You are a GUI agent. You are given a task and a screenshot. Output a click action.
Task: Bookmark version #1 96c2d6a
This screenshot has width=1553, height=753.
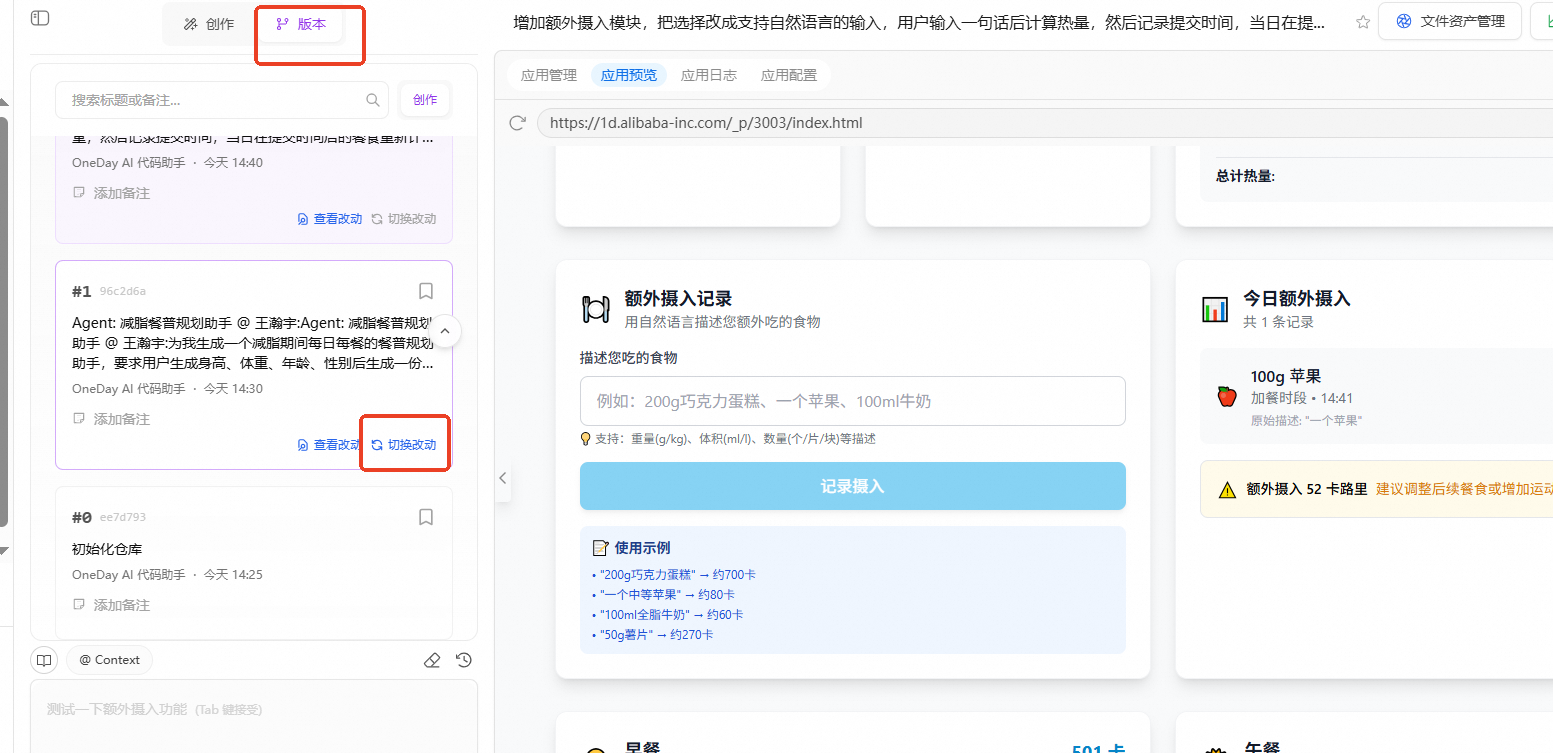[x=426, y=291]
